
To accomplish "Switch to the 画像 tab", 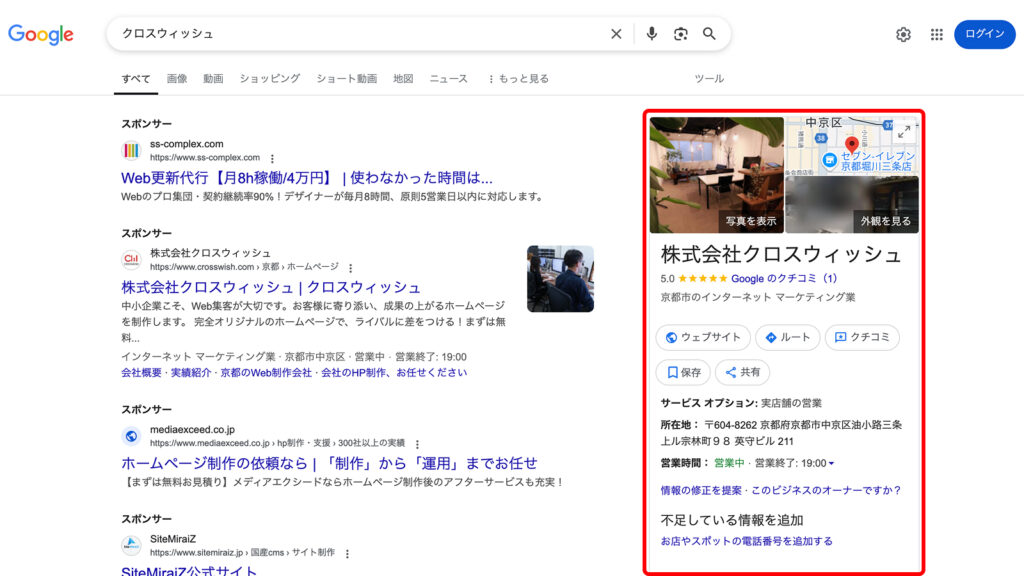I will click(x=177, y=79).
